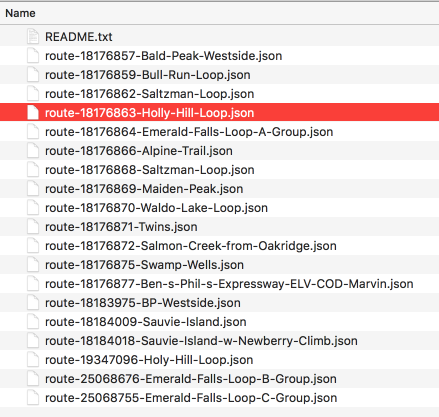Select route-18176868-Saltzman-Loop.json entry
The height and width of the screenshot is (417, 439).
(x=150, y=170)
